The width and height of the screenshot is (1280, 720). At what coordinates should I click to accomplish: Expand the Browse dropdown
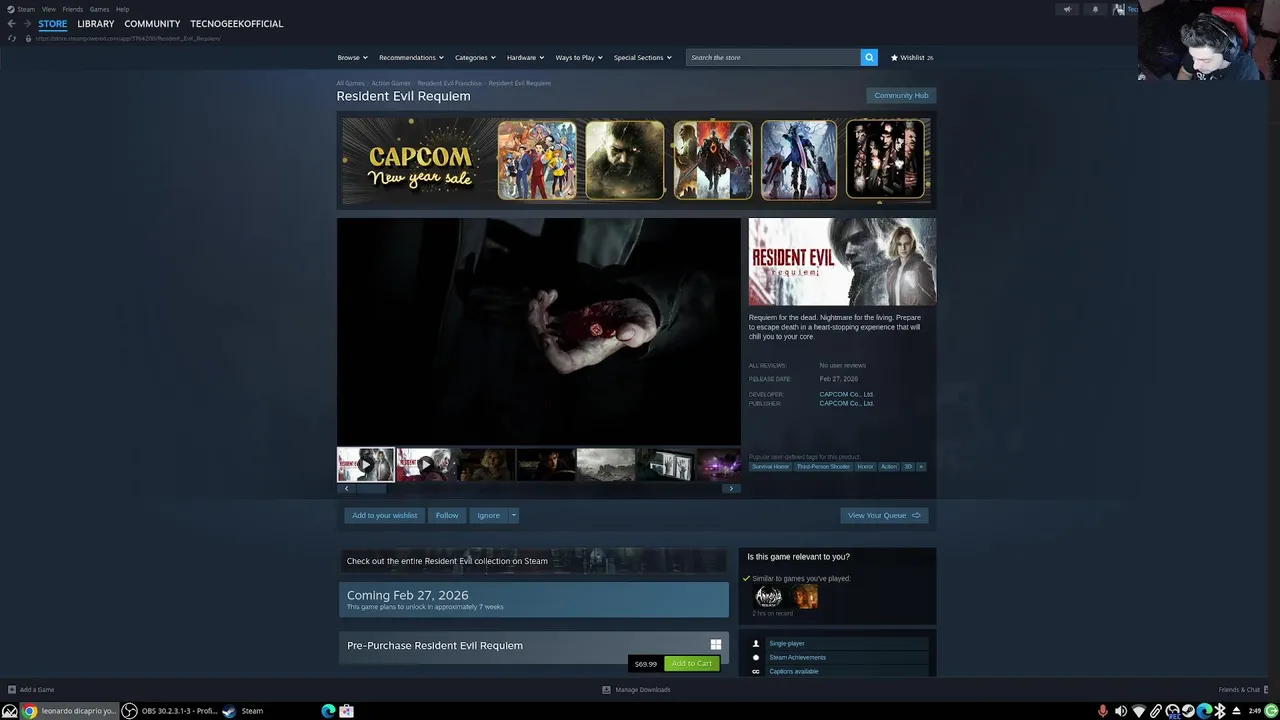[x=352, y=57]
